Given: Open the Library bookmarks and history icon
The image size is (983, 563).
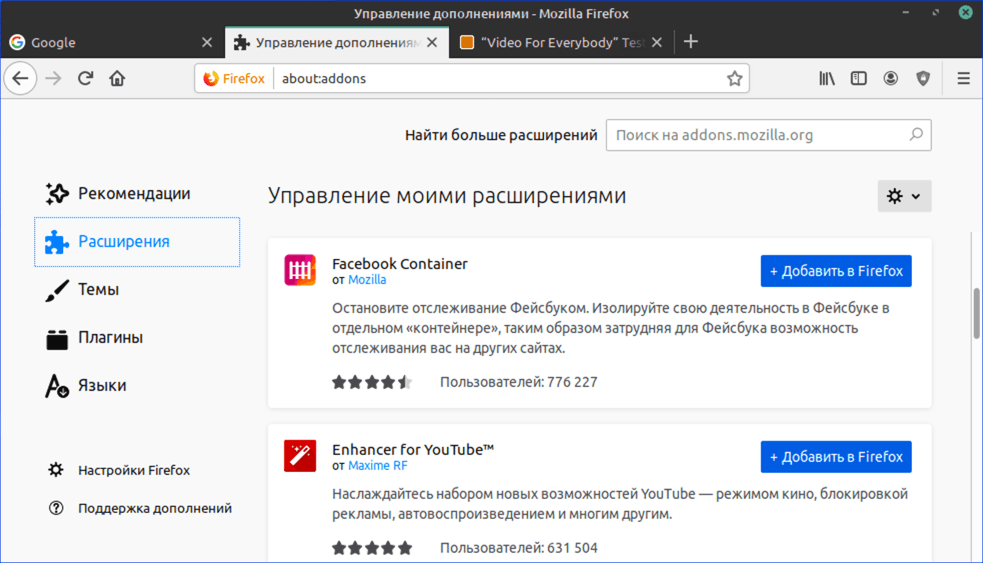Looking at the screenshot, I should coord(827,78).
